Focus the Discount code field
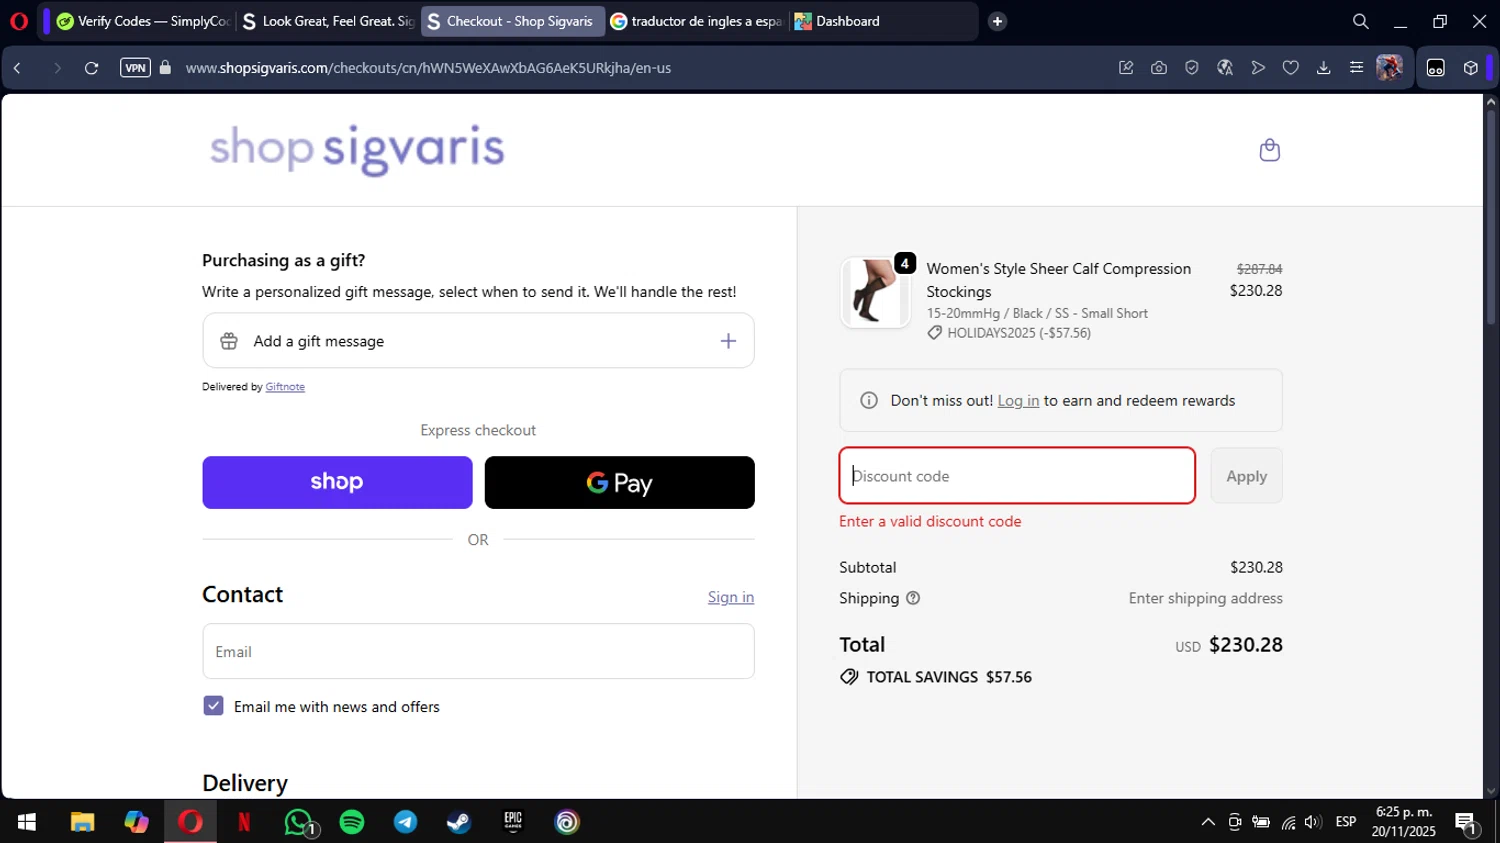 (1017, 476)
